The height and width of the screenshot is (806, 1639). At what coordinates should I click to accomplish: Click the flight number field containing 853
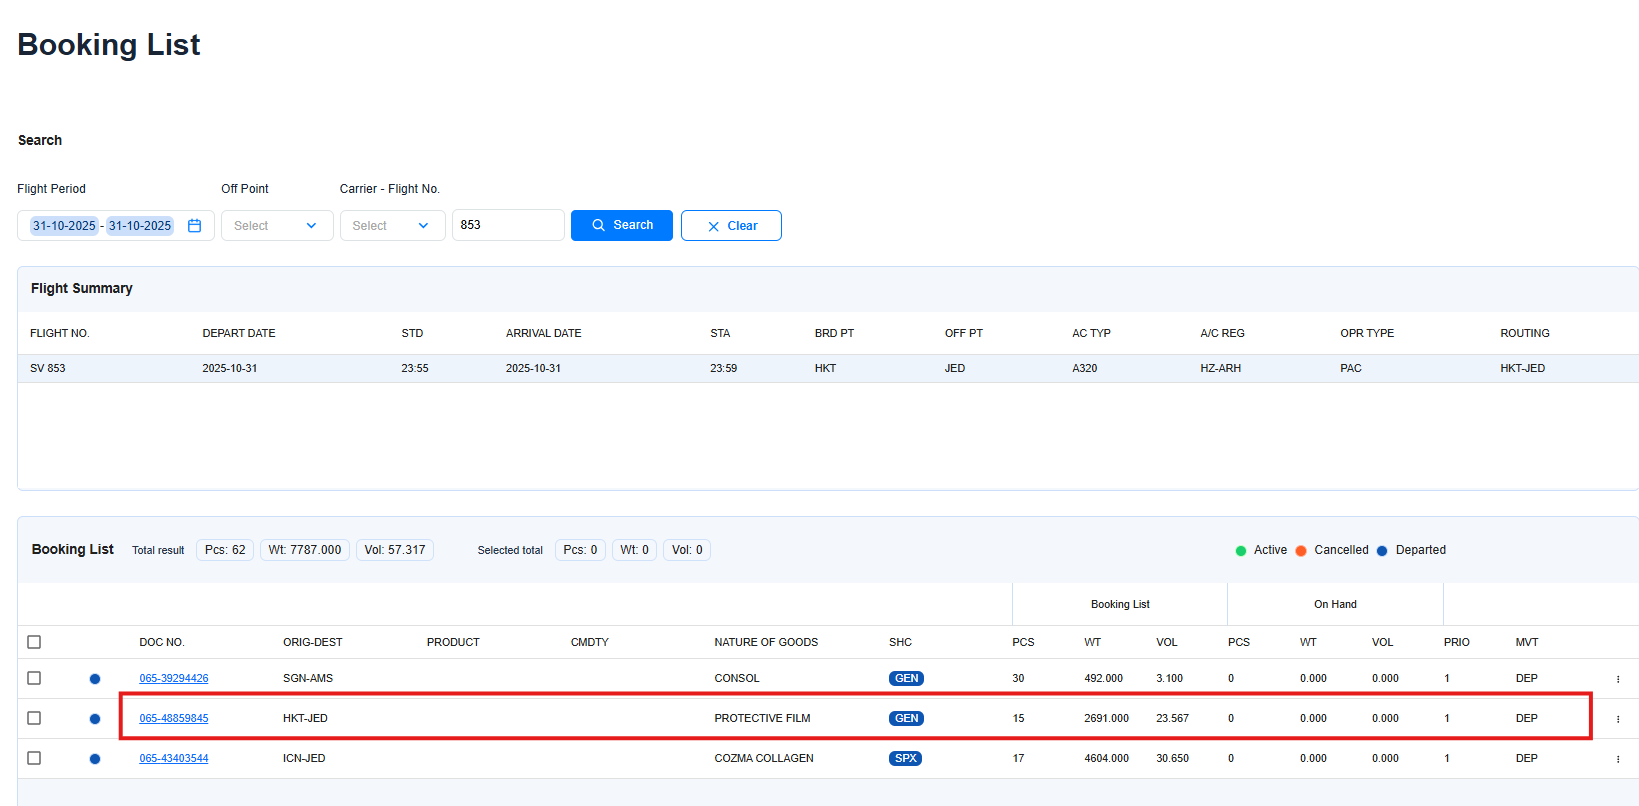pos(507,226)
